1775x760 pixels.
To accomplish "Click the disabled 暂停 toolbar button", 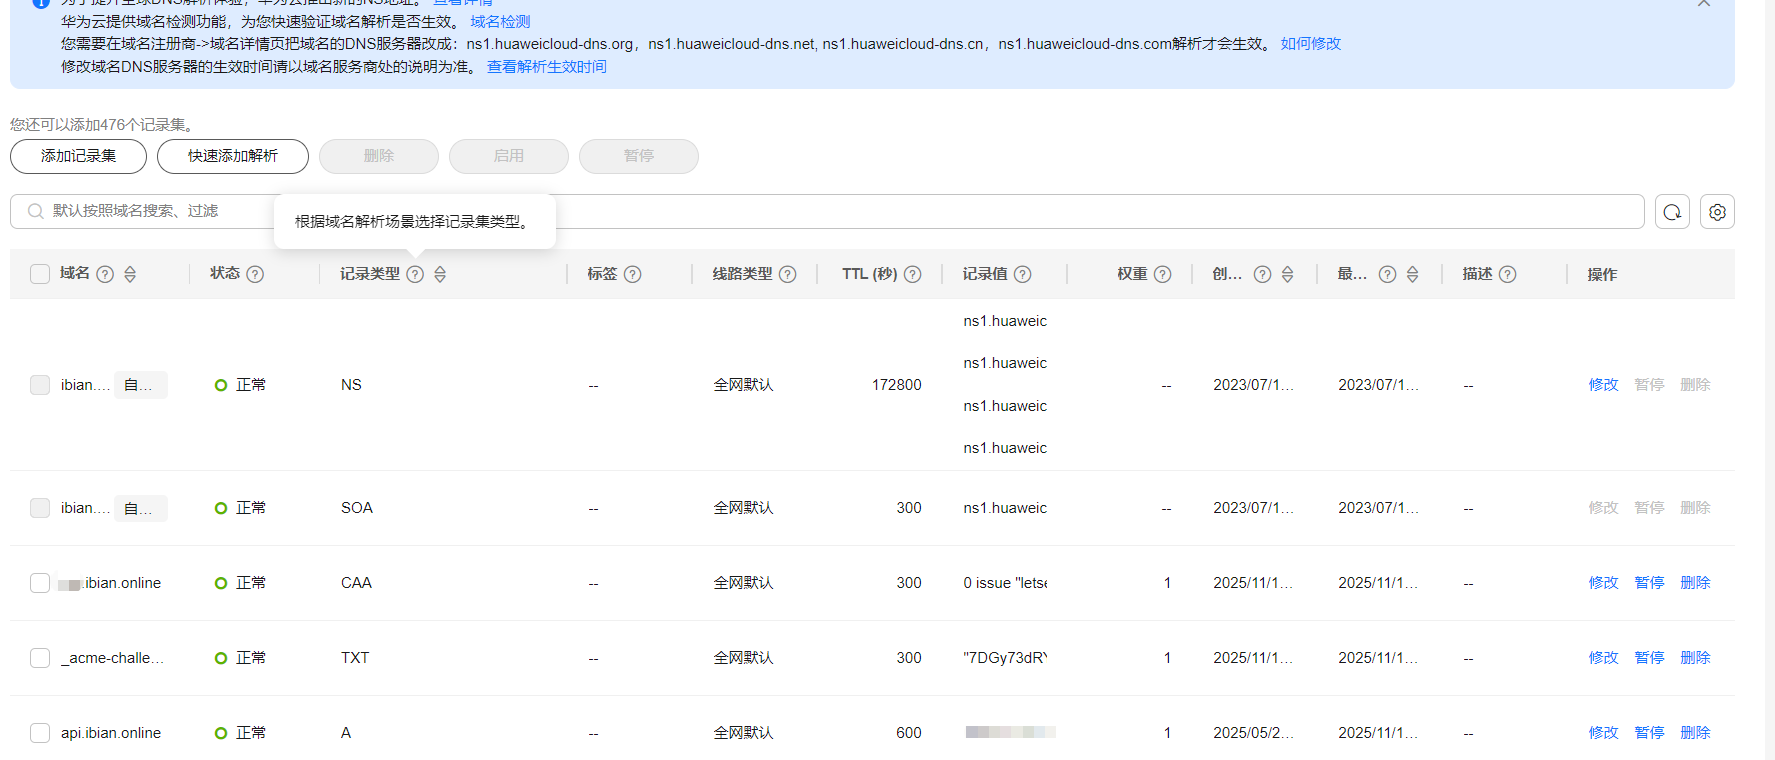I will (x=639, y=156).
